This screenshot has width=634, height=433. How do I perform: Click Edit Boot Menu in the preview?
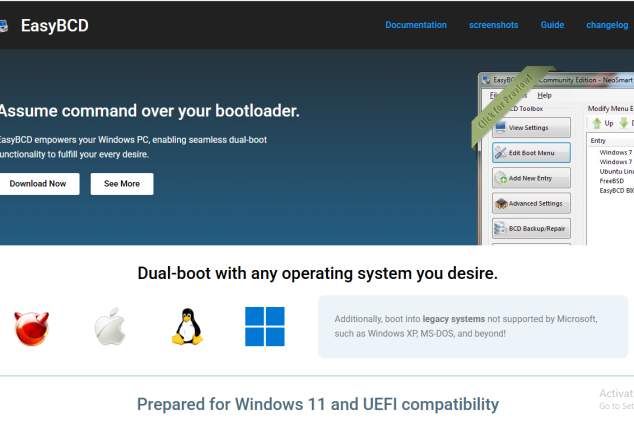pos(531,153)
